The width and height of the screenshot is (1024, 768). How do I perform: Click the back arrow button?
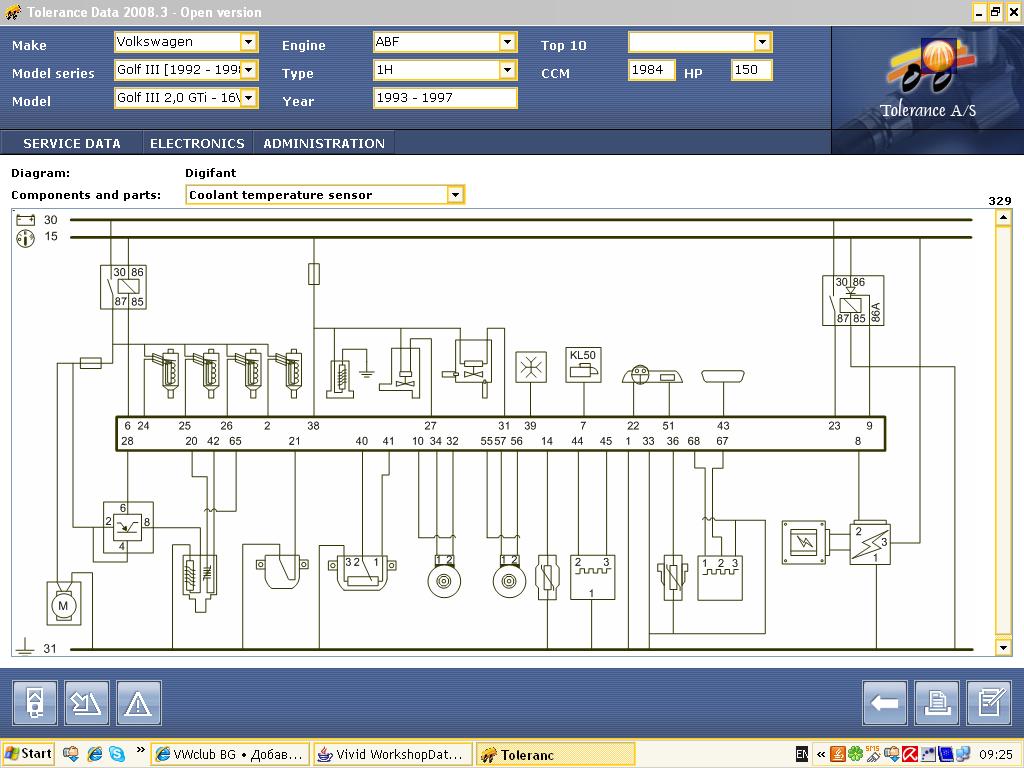[x=885, y=704]
